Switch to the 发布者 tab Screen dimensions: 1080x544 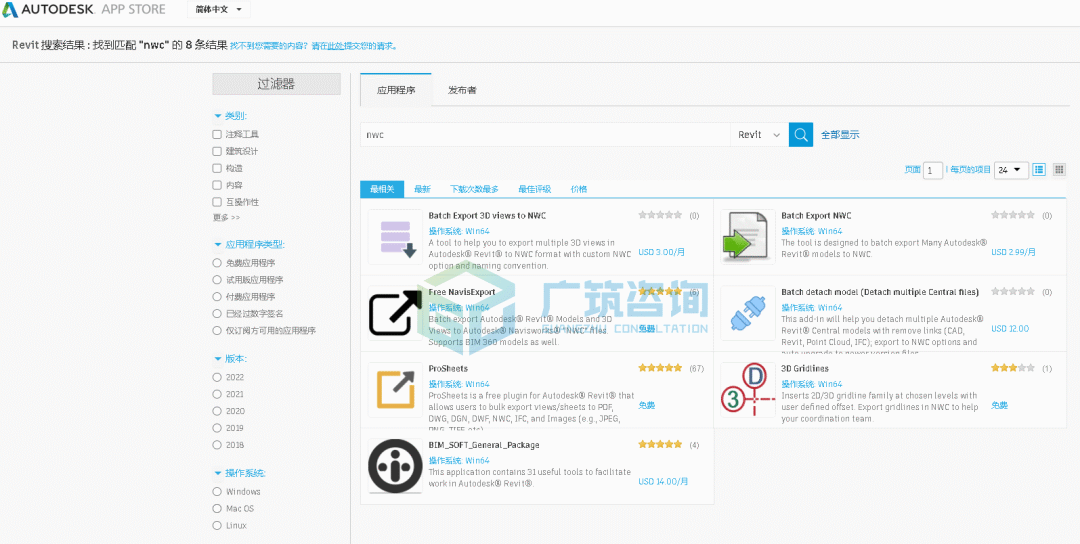[x=462, y=90]
